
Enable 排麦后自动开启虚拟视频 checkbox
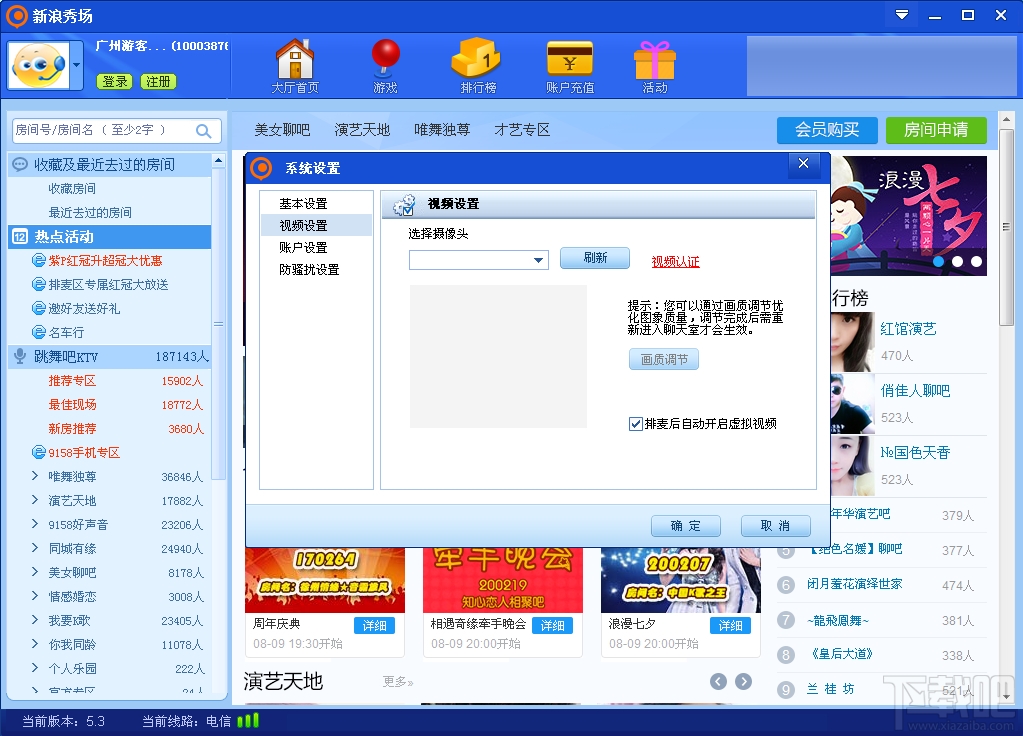click(636, 423)
